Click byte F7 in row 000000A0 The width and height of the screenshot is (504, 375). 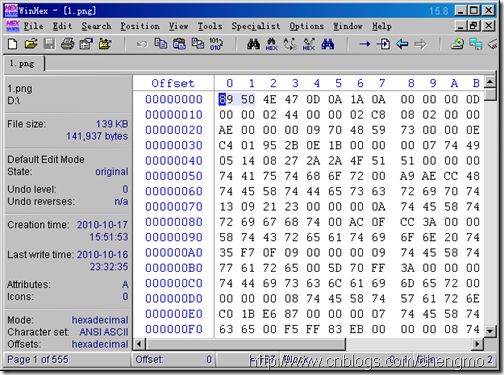[x=248, y=253]
